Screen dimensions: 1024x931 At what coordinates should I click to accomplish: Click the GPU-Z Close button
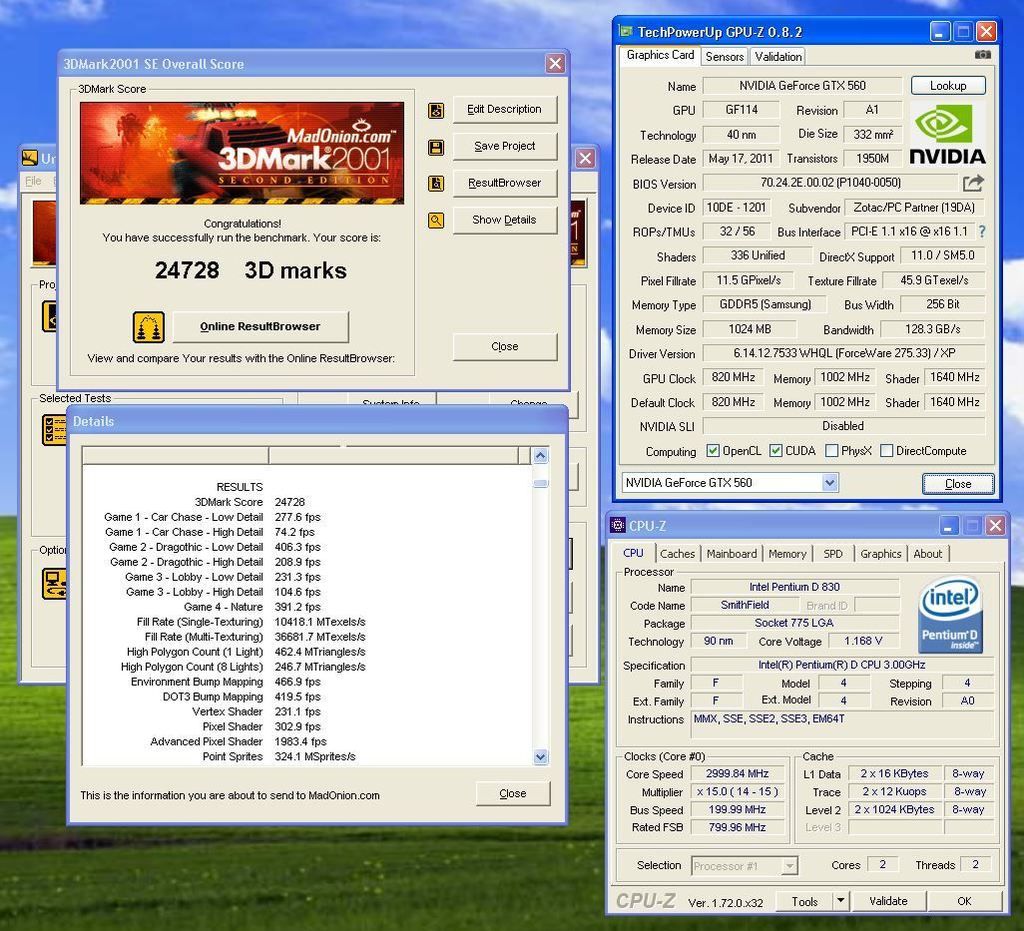pos(957,484)
